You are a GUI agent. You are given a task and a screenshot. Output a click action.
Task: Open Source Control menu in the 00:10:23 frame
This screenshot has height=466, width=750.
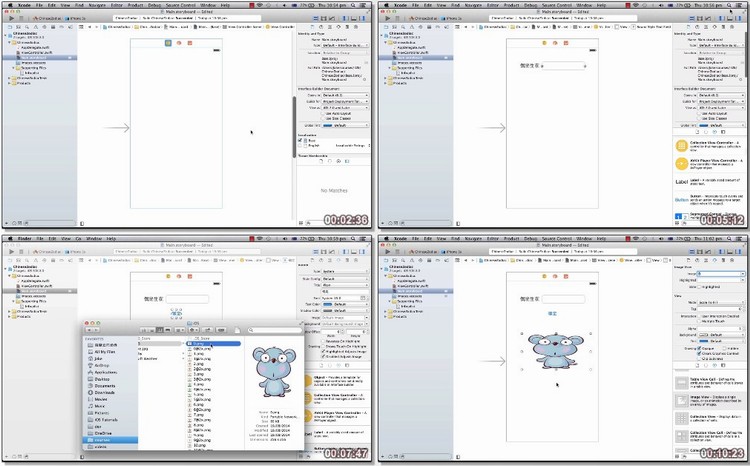click(x=557, y=238)
